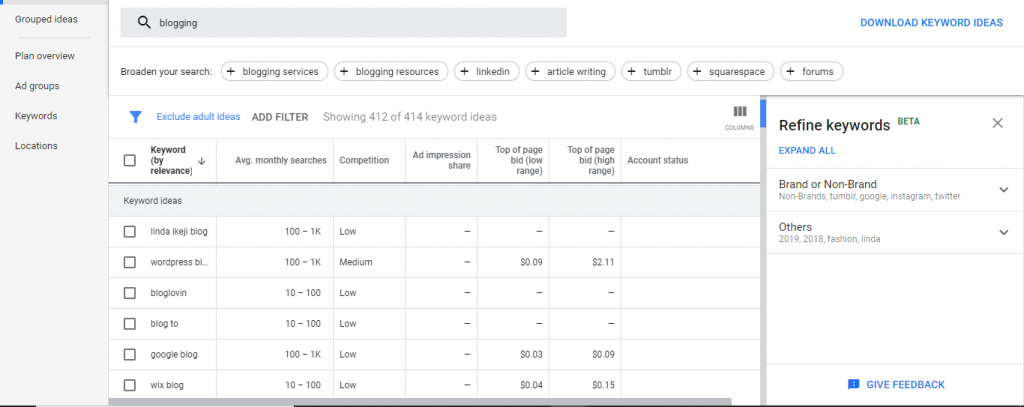This screenshot has height=407, width=1024.
Task: Select the google blog row checkbox
Action: (x=129, y=354)
